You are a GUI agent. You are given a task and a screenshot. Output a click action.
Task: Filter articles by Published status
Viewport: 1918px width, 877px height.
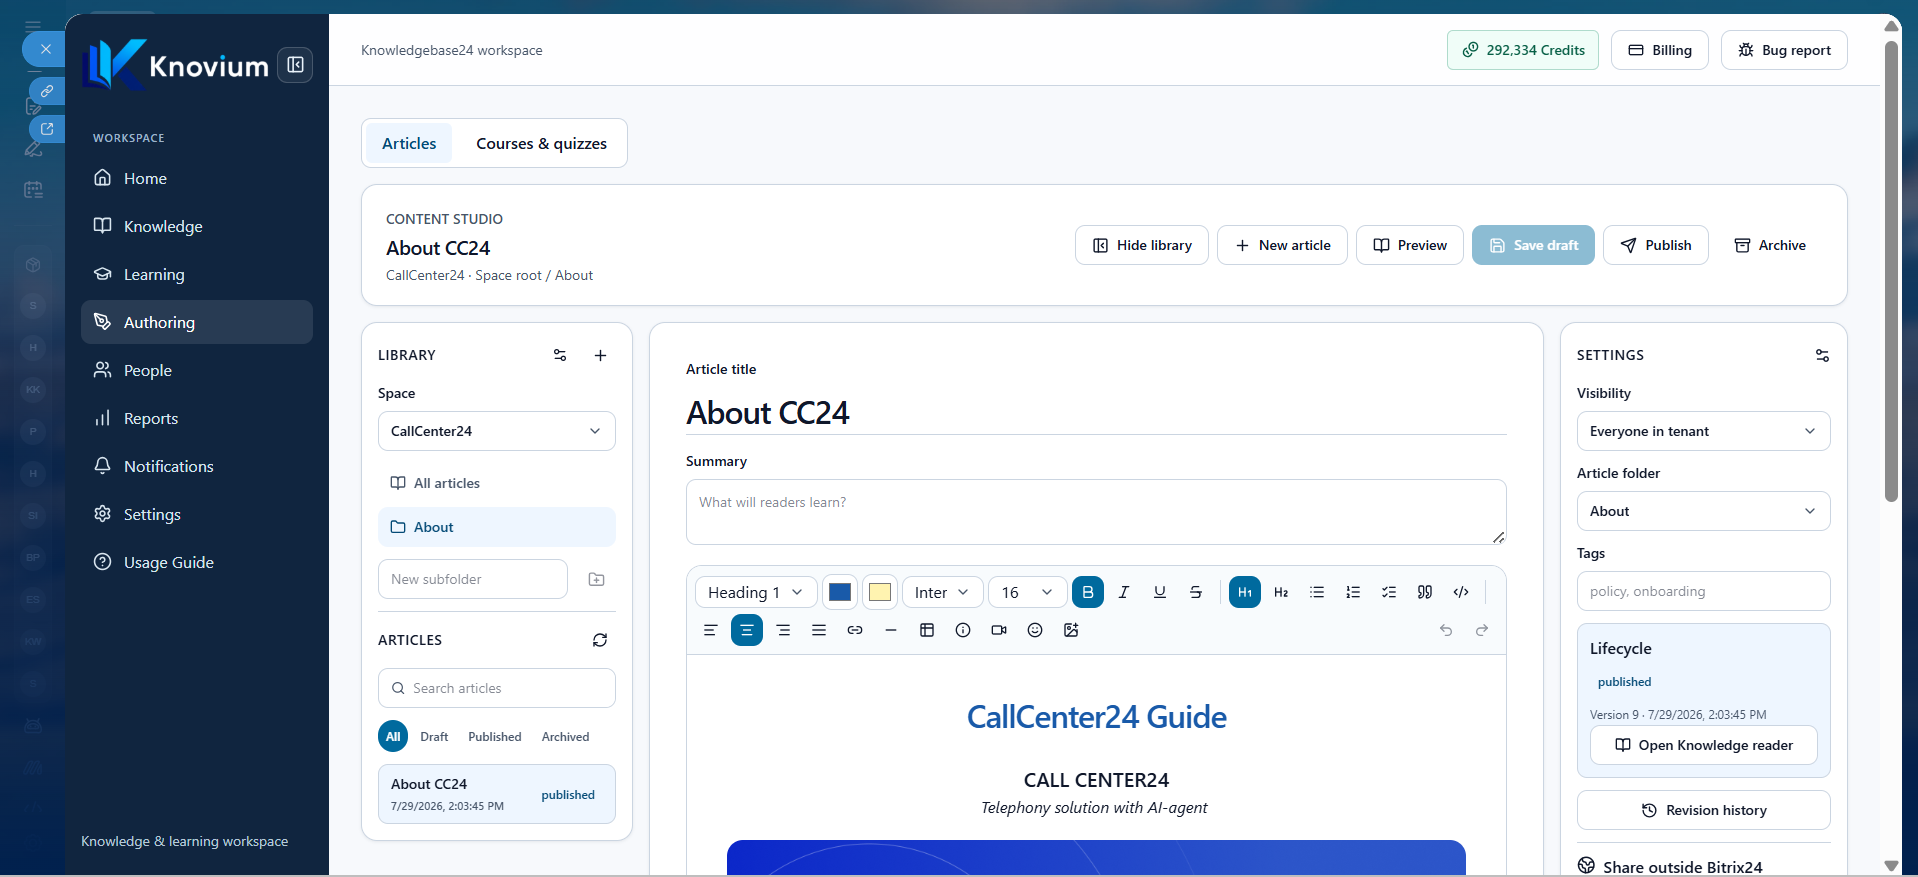coord(495,737)
